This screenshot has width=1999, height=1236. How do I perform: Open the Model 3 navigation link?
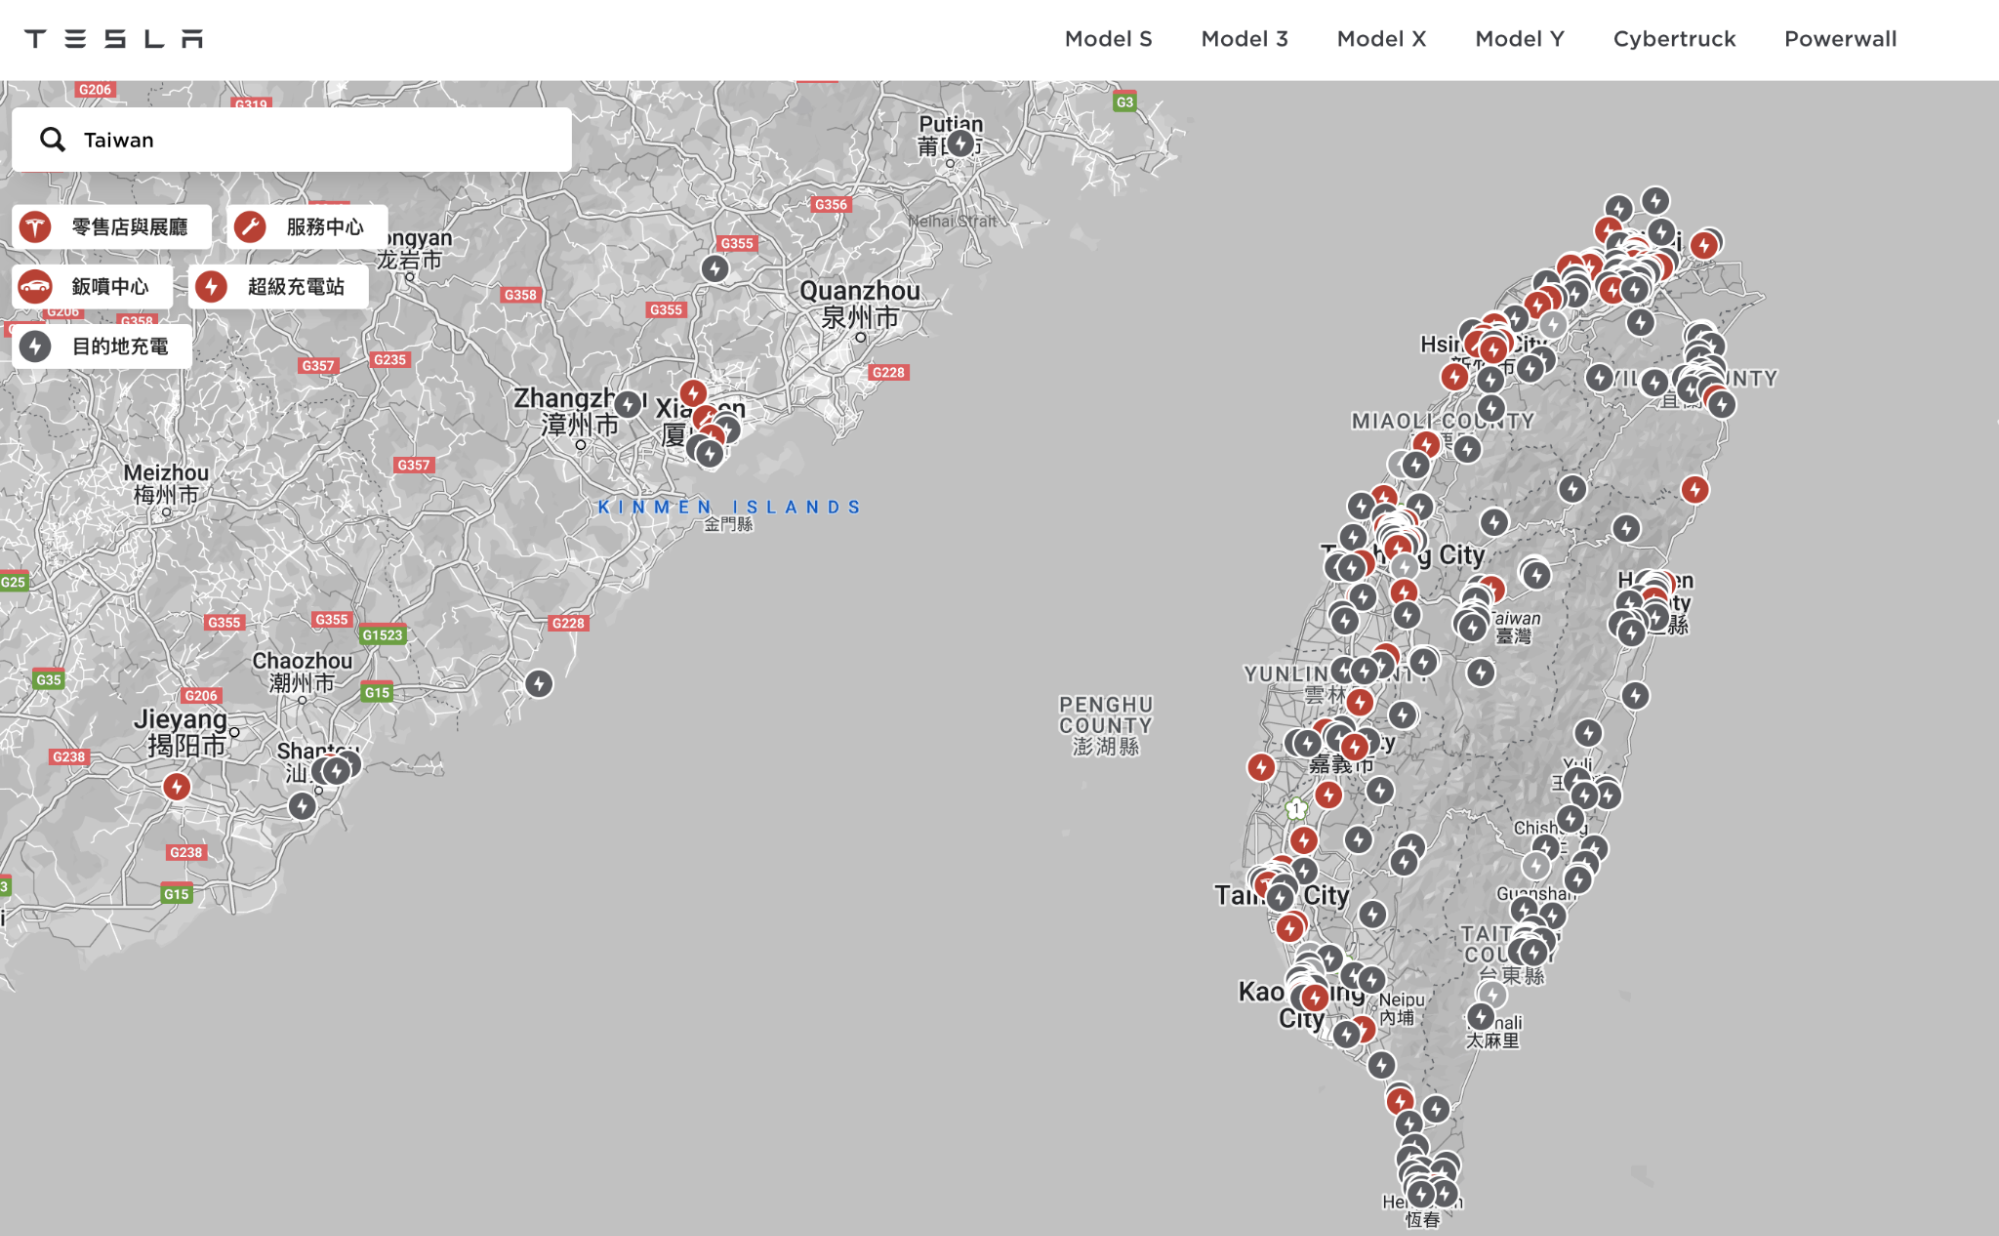pos(1244,39)
